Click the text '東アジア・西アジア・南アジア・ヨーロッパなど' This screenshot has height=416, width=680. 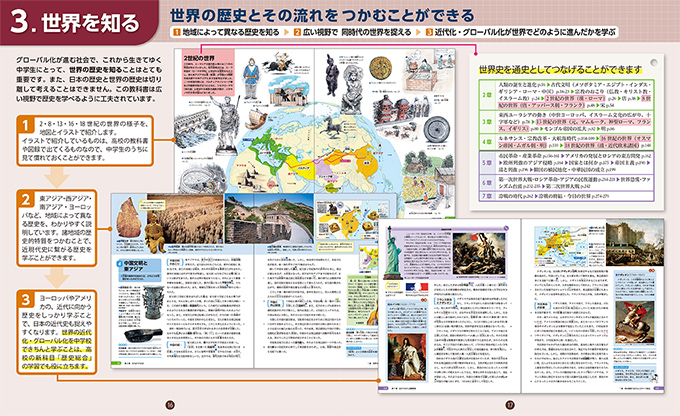[57, 207]
